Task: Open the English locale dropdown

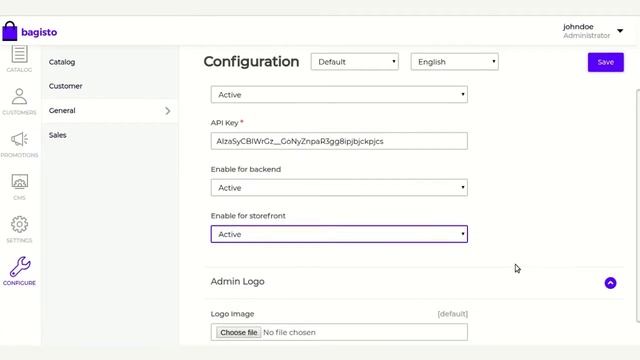Action: pos(454,62)
